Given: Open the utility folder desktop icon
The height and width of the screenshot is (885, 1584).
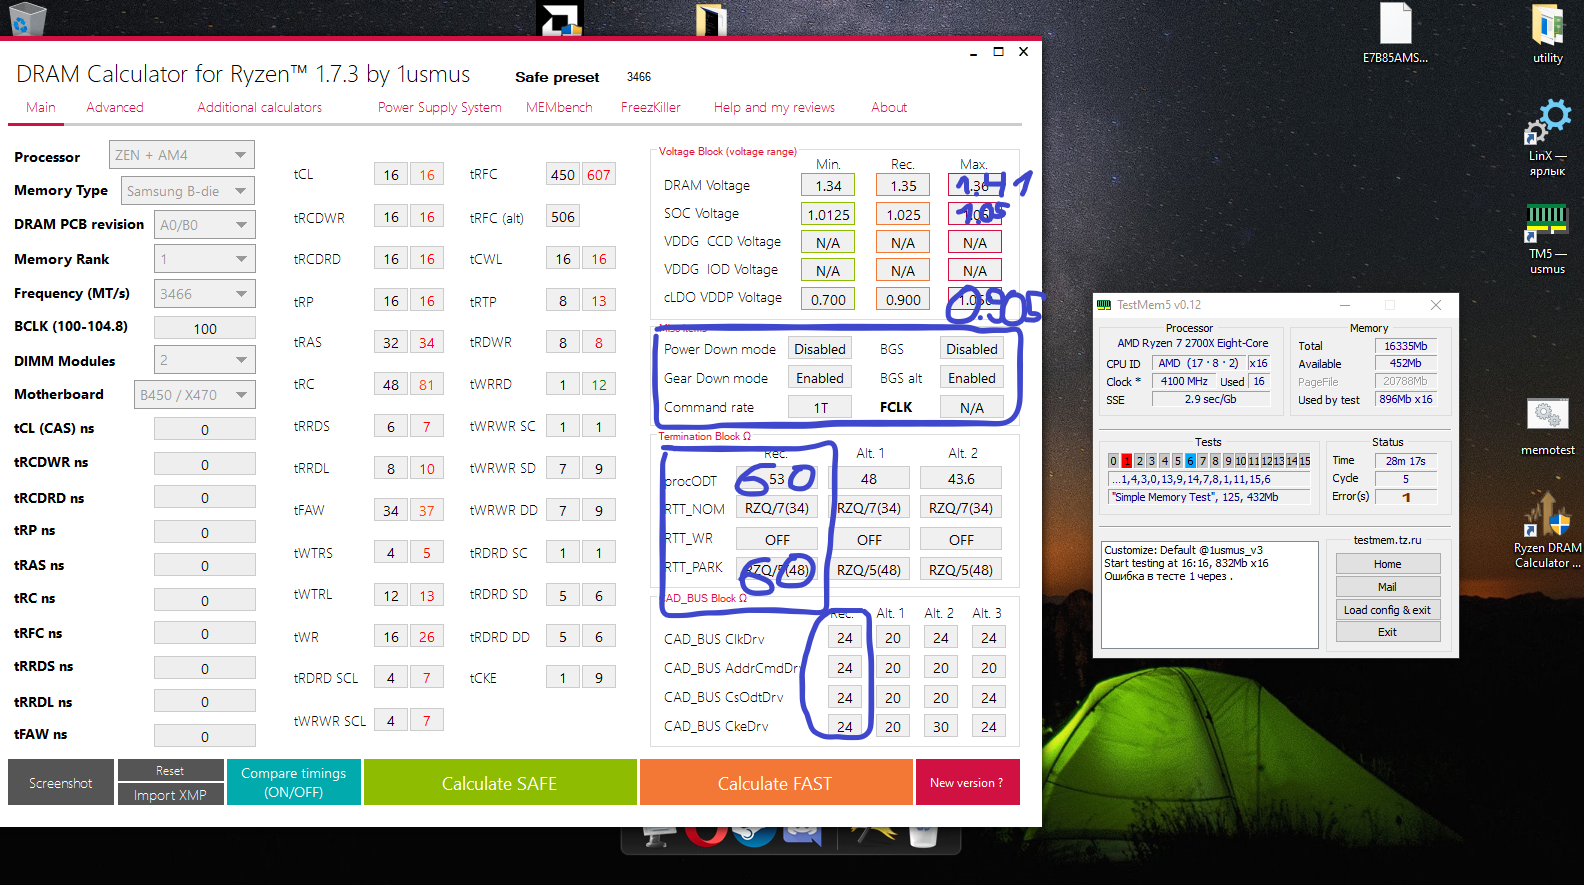Looking at the screenshot, I should (x=1547, y=32).
